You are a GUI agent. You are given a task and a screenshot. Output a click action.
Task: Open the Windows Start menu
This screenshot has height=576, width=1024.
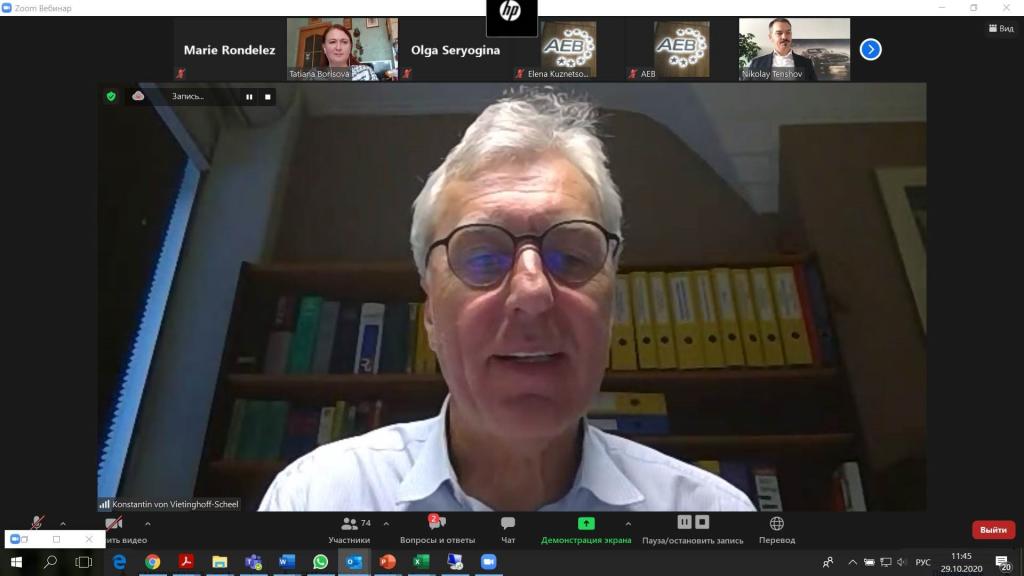pyautogui.click(x=16, y=562)
